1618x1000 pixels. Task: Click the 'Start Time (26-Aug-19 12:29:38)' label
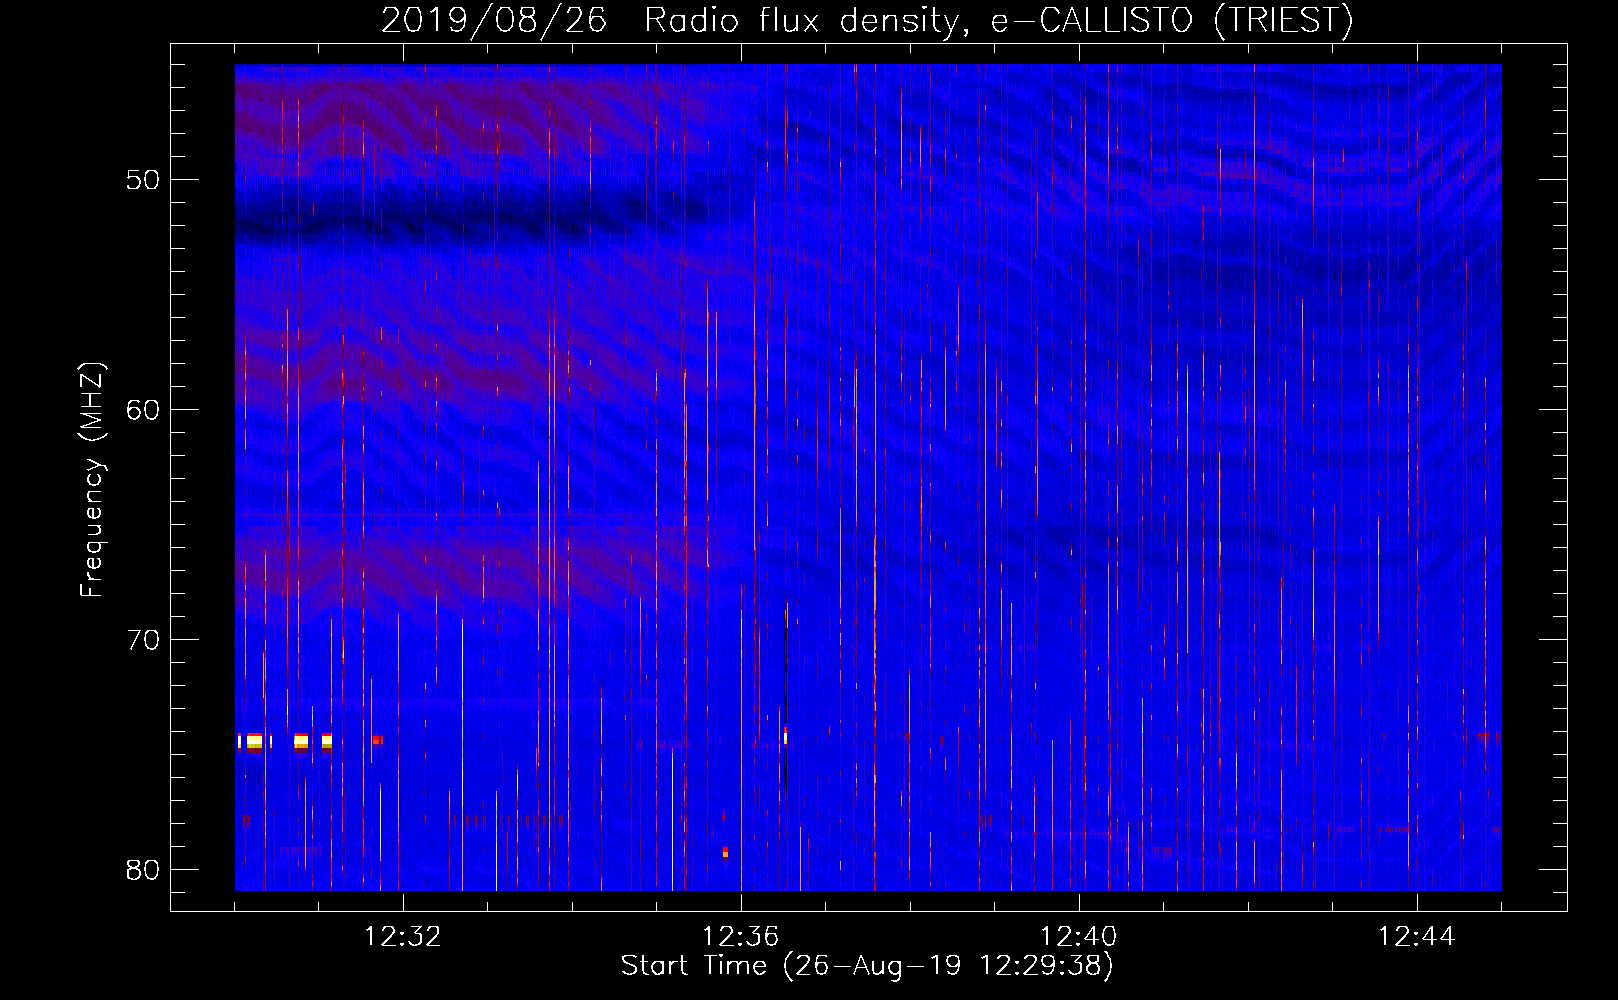pyautogui.click(x=867, y=966)
